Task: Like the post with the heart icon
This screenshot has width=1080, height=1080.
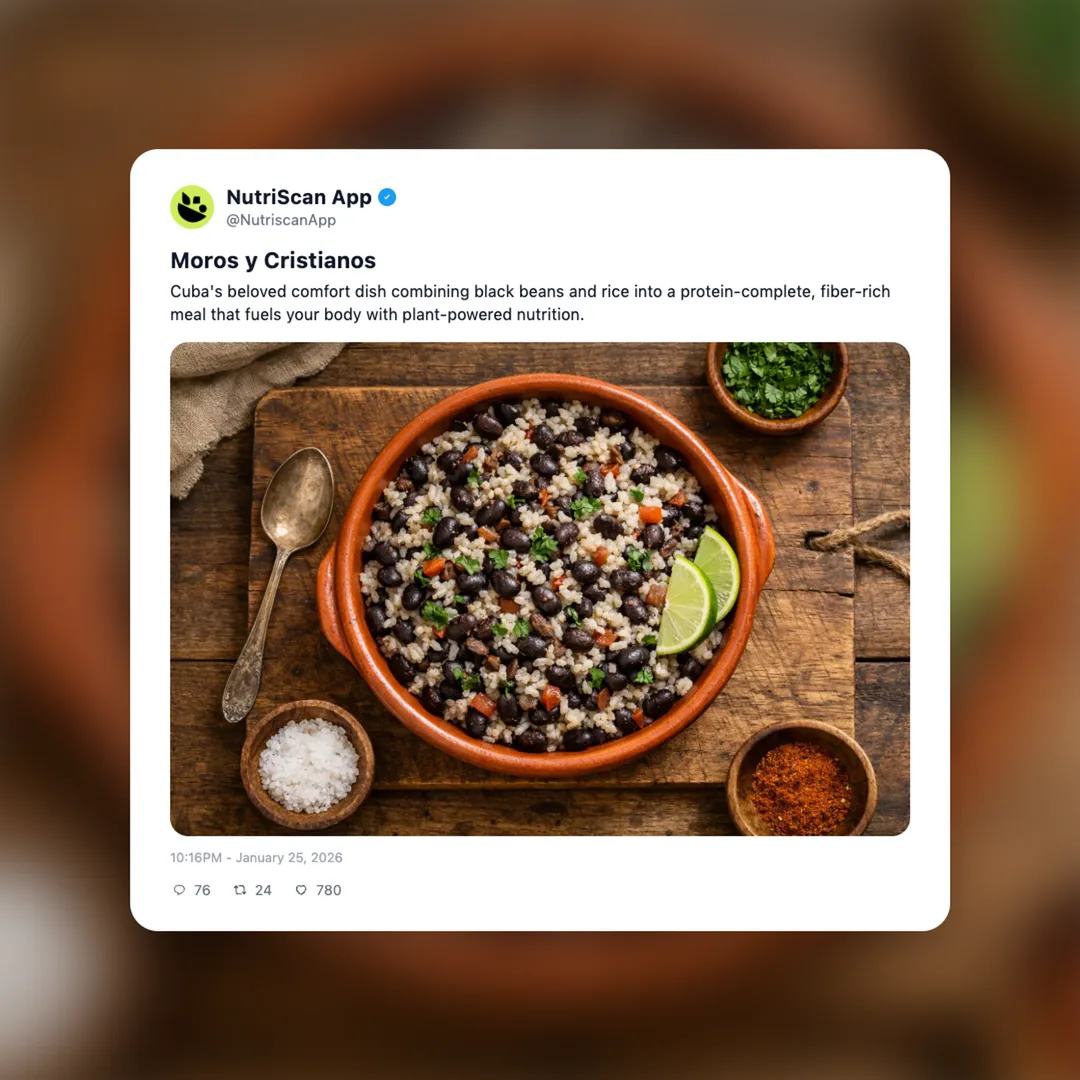Action: pos(301,890)
